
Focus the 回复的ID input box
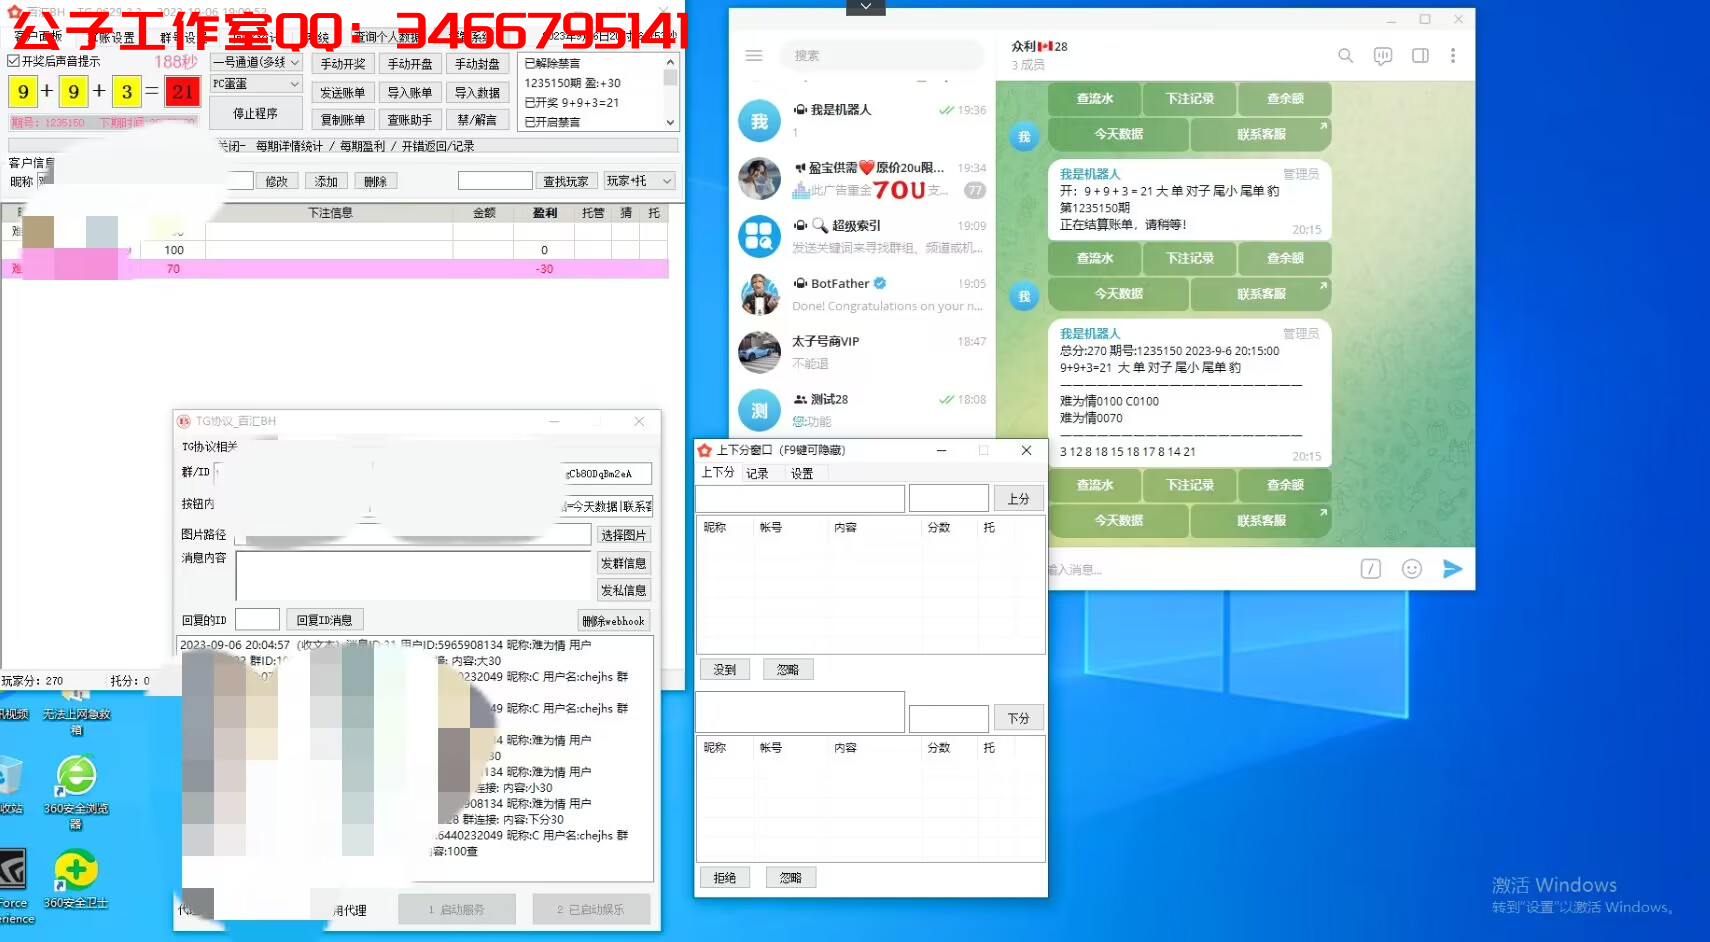[257, 620]
